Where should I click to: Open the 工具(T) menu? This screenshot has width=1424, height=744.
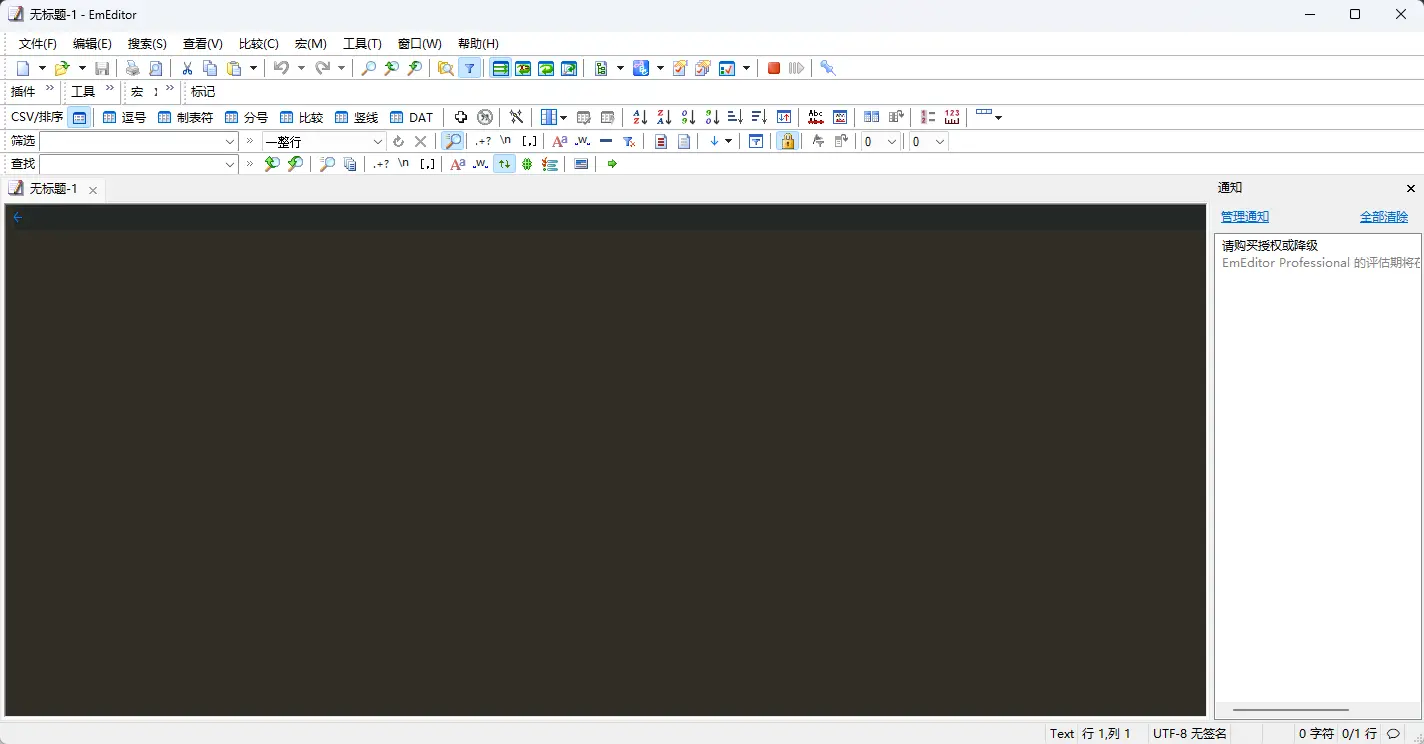pos(362,44)
